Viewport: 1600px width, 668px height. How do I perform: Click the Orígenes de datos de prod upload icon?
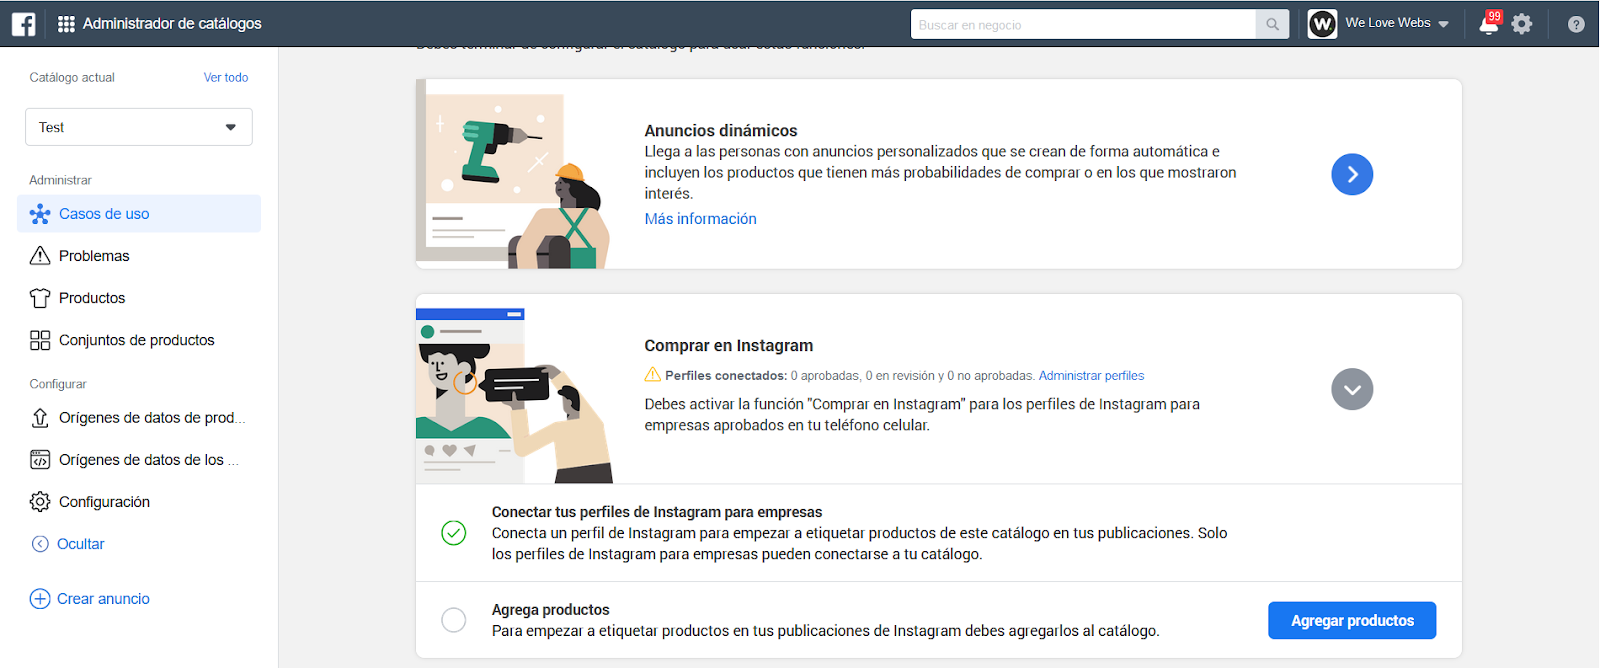tap(40, 418)
